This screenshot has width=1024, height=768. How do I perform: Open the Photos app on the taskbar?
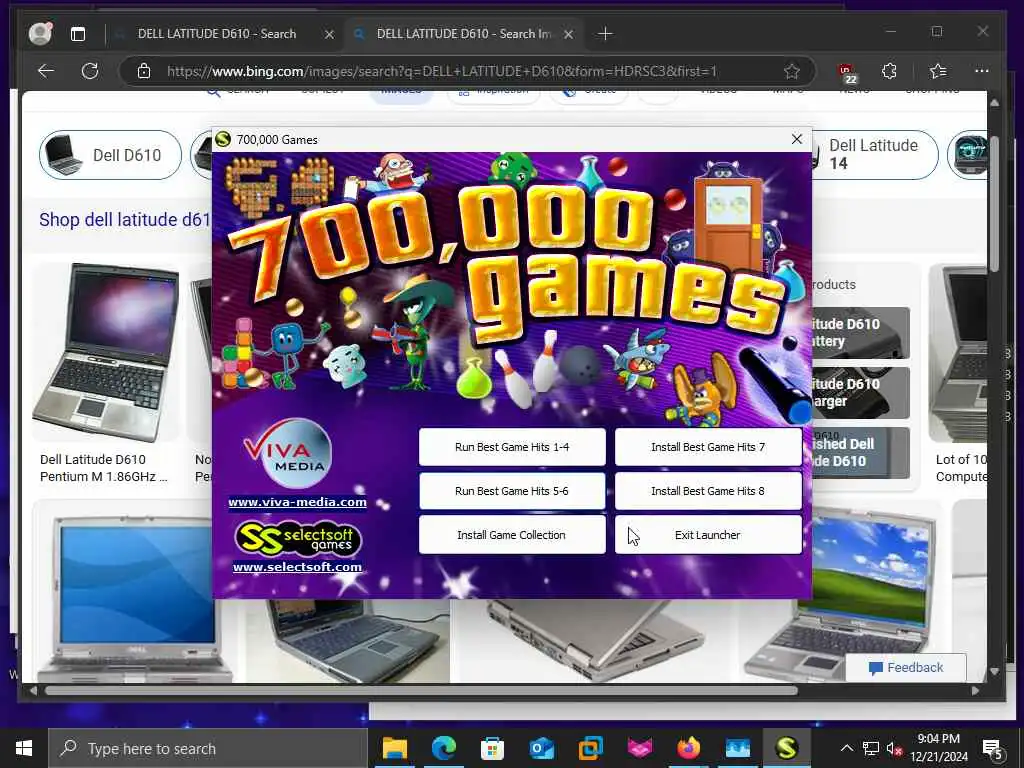737,748
